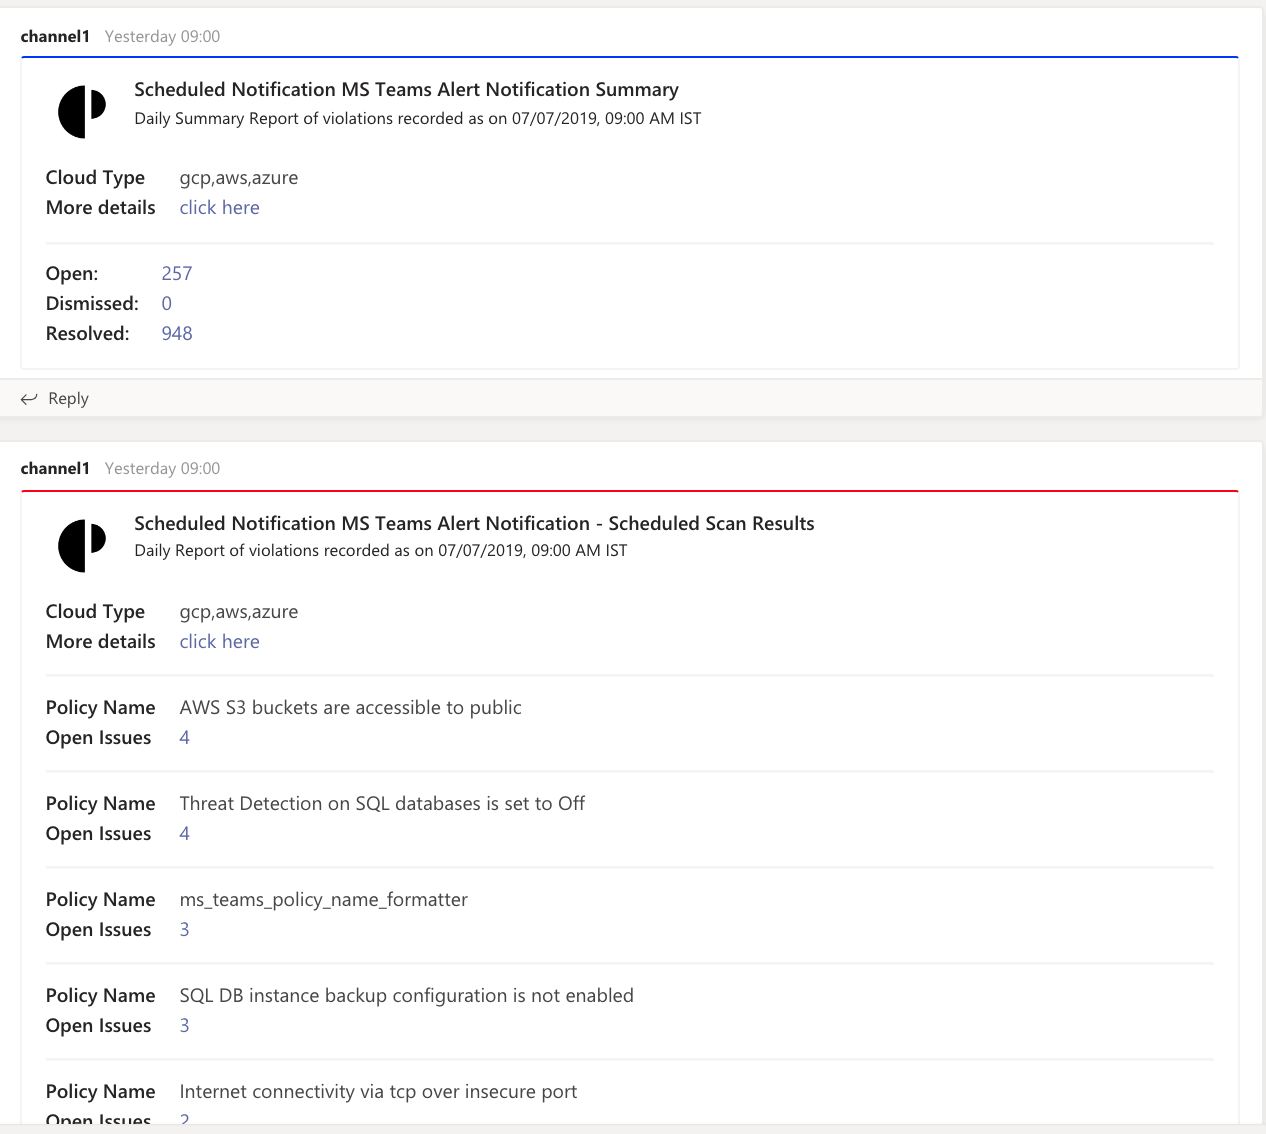Click the Prisma Cloud logo in Summary card
The image size is (1266, 1134).
(x=82, y=111)
